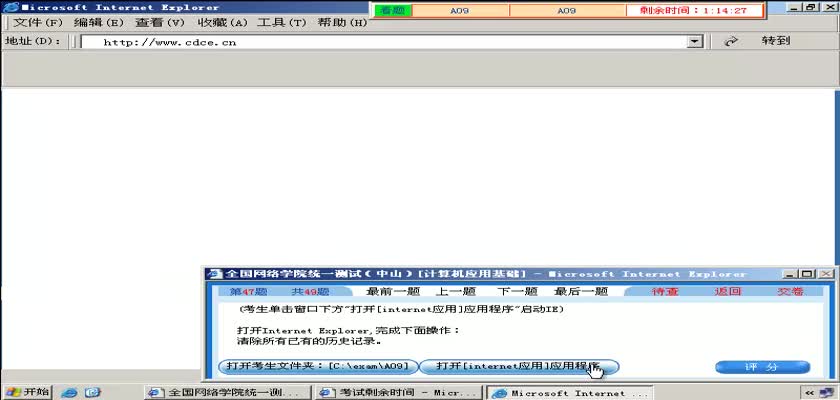Click the second quick launch icon
The image size is (840, 400).
point(93,393)
